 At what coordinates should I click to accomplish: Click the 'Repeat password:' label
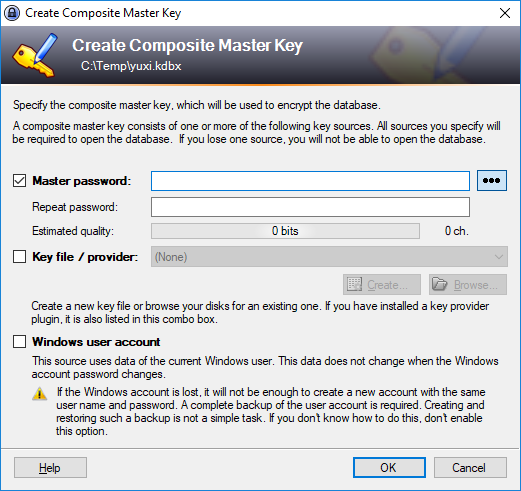pyautogui.click(x=75, y=207)
